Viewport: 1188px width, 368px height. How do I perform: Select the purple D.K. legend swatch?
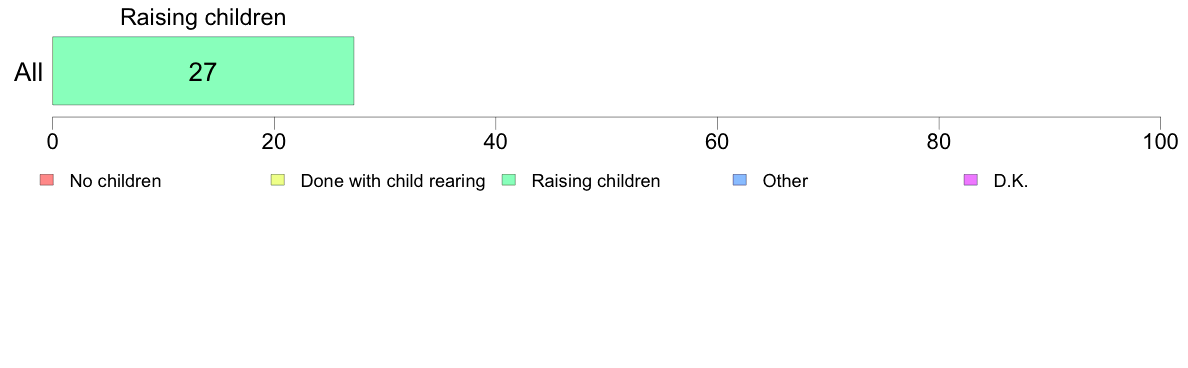pos(971,180)
